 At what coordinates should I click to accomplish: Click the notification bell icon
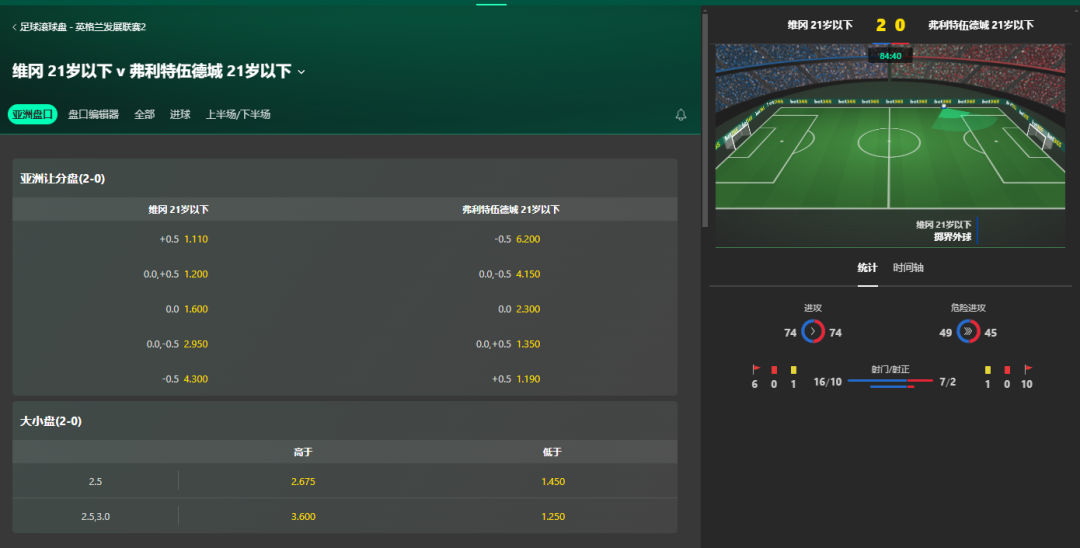coord(681,115)
